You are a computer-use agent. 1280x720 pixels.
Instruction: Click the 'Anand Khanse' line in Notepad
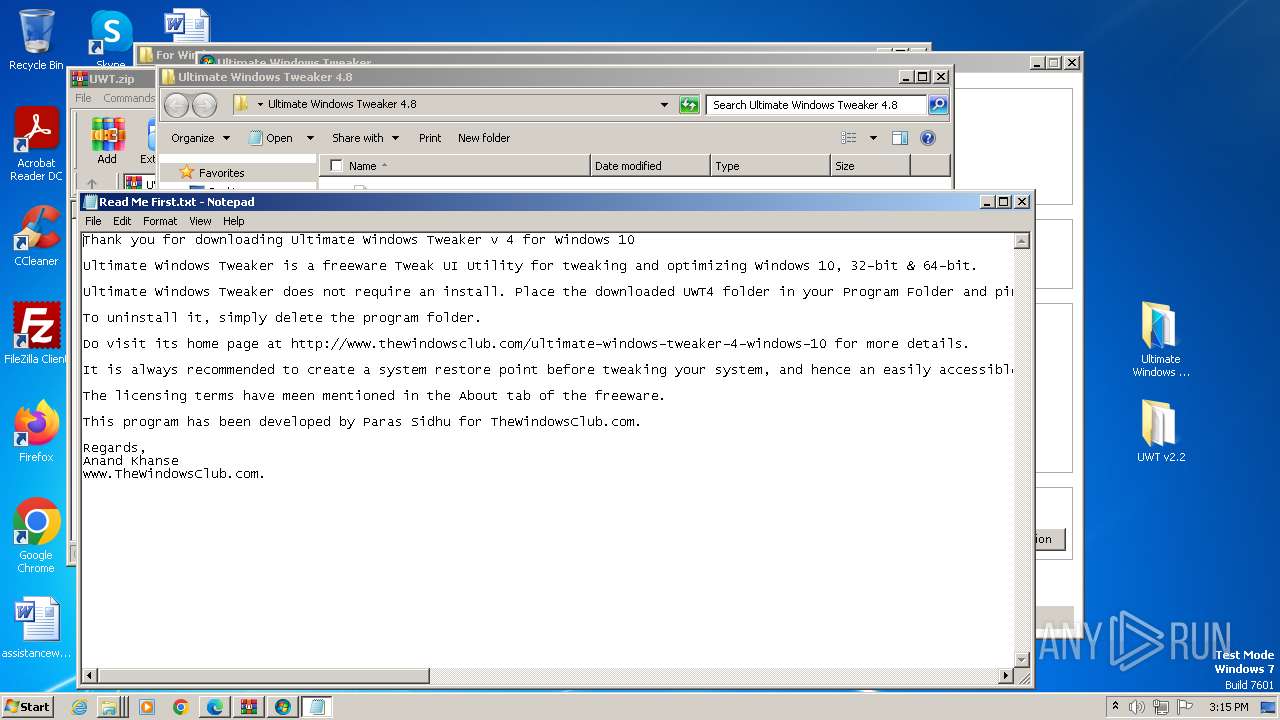click(131, 461)
